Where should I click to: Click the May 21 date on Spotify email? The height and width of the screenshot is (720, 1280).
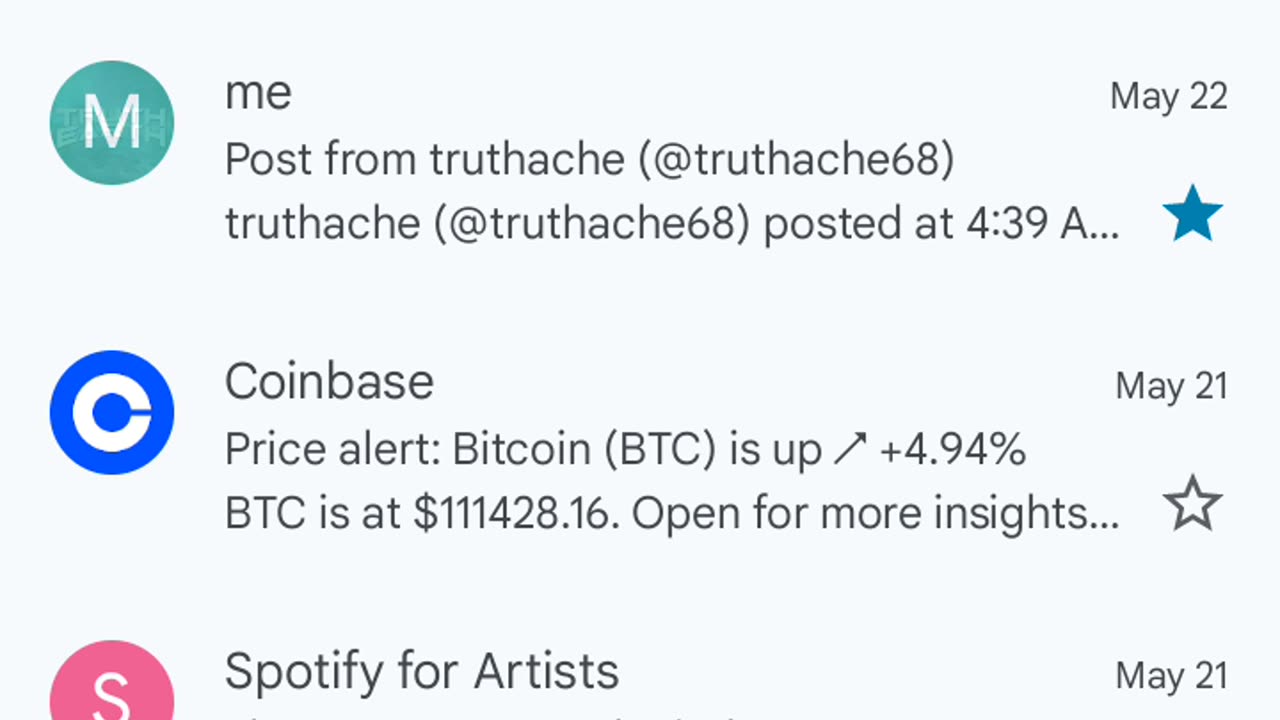(x=1172, y=676)
